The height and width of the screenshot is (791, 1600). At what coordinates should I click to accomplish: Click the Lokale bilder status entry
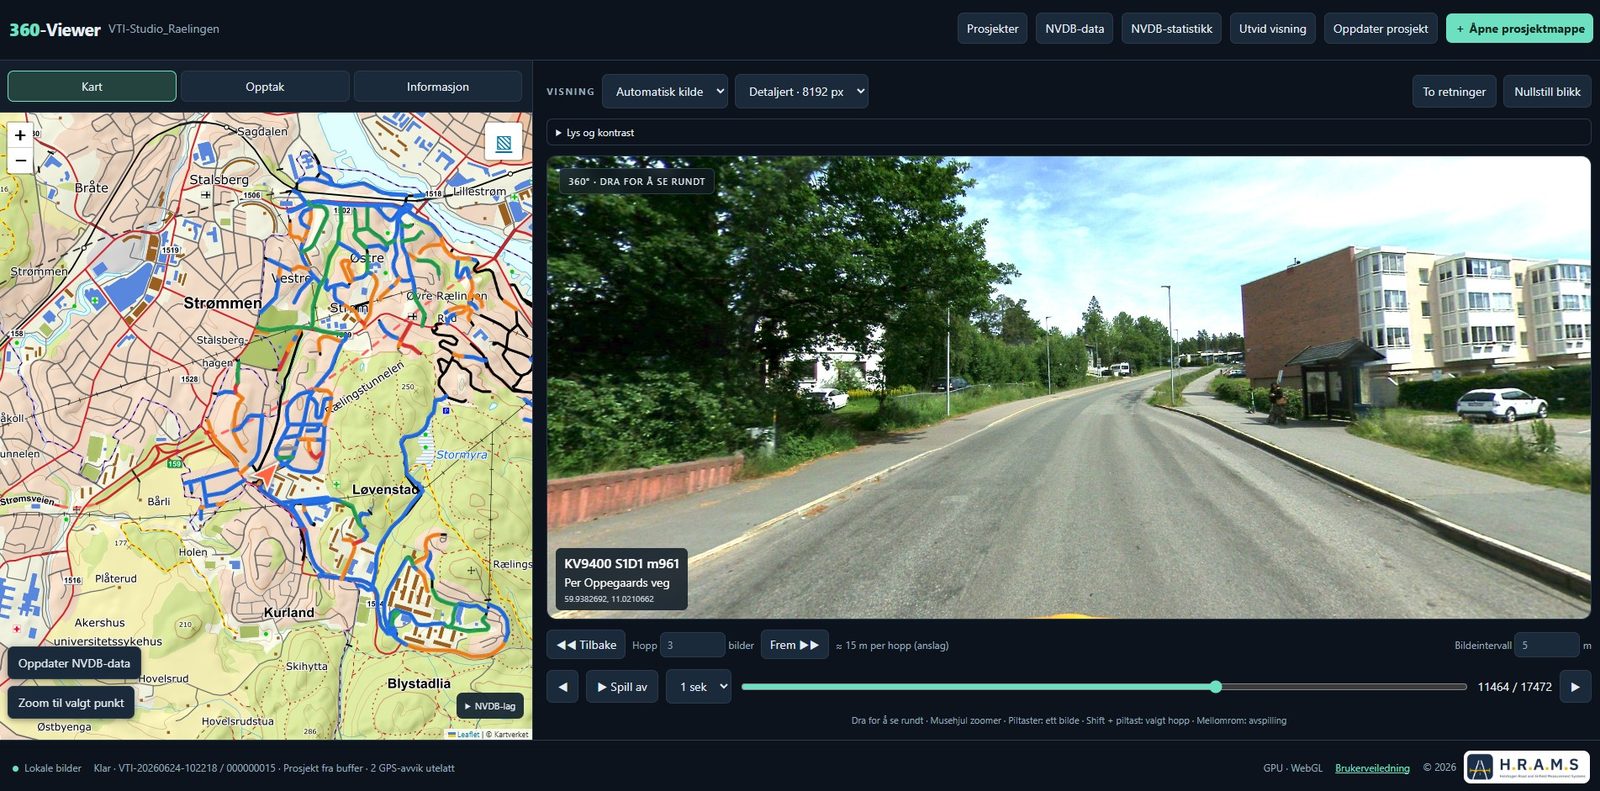click(47, 768)
